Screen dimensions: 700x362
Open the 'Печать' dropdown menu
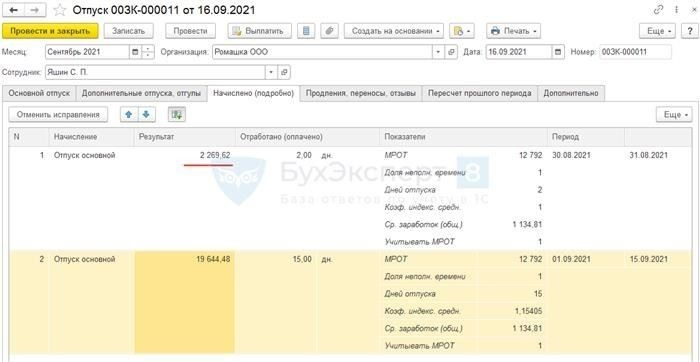pos(513,31)
